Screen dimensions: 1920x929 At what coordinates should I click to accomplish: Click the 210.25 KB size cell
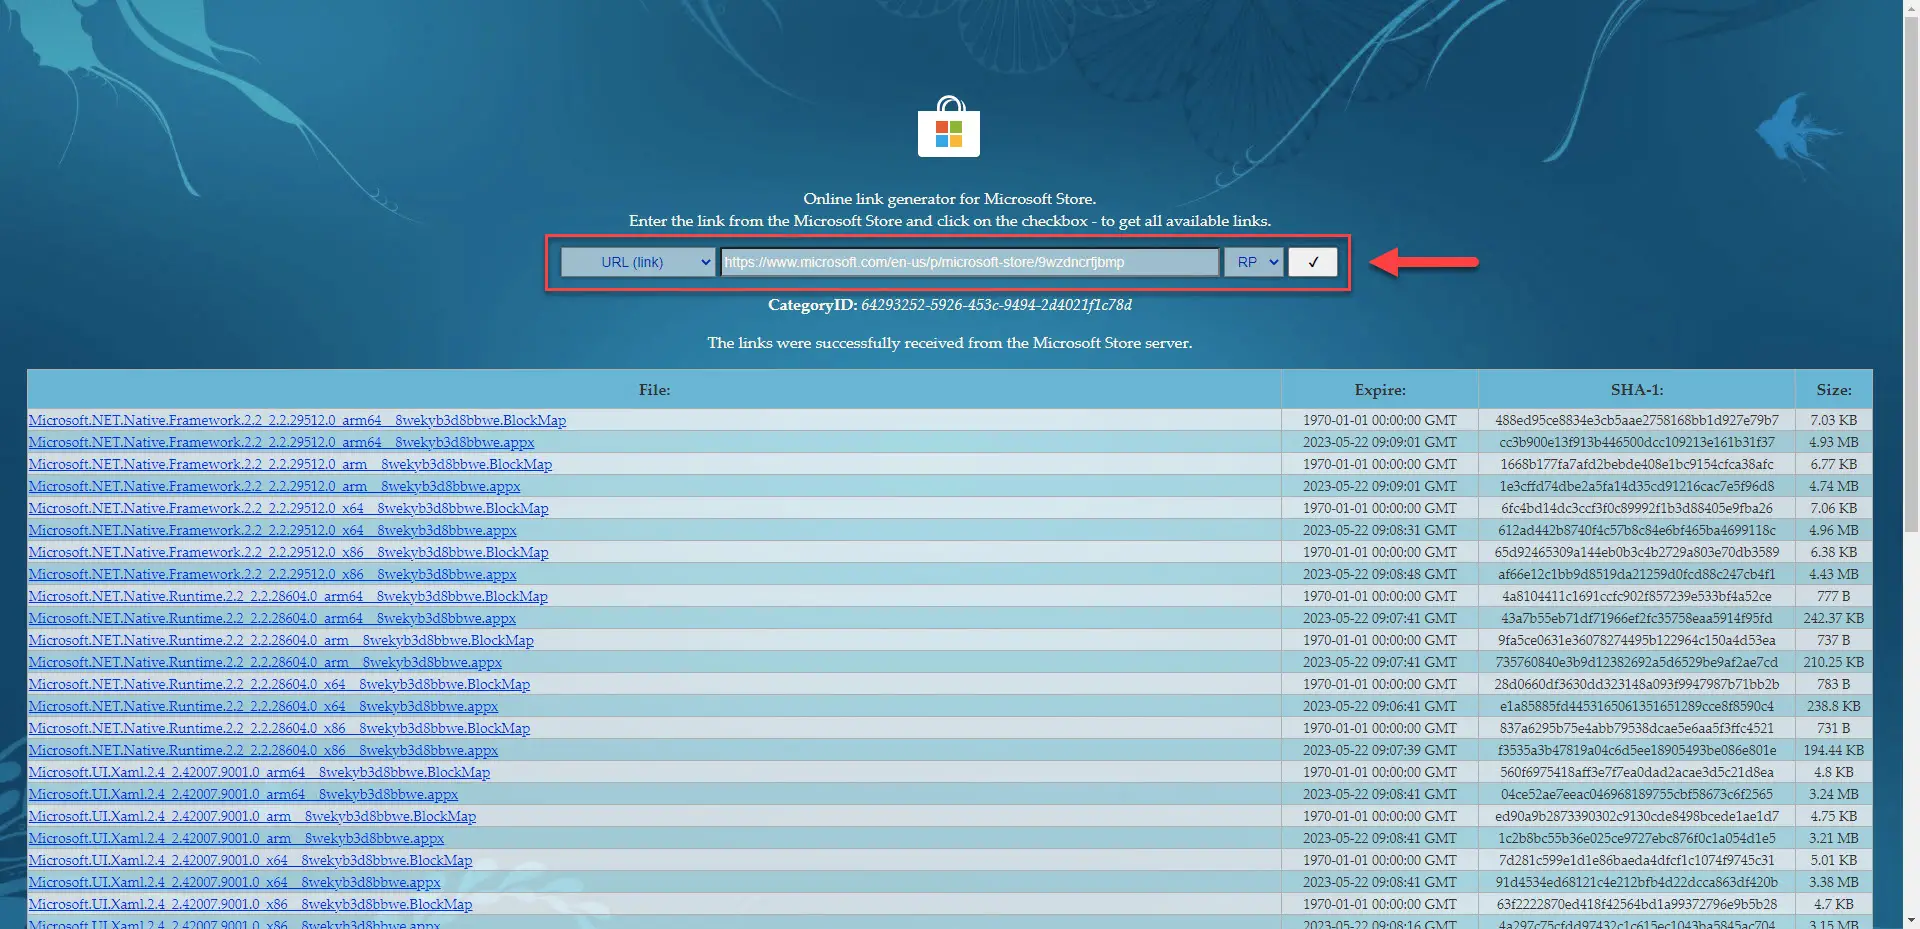tap(1833, 662)
